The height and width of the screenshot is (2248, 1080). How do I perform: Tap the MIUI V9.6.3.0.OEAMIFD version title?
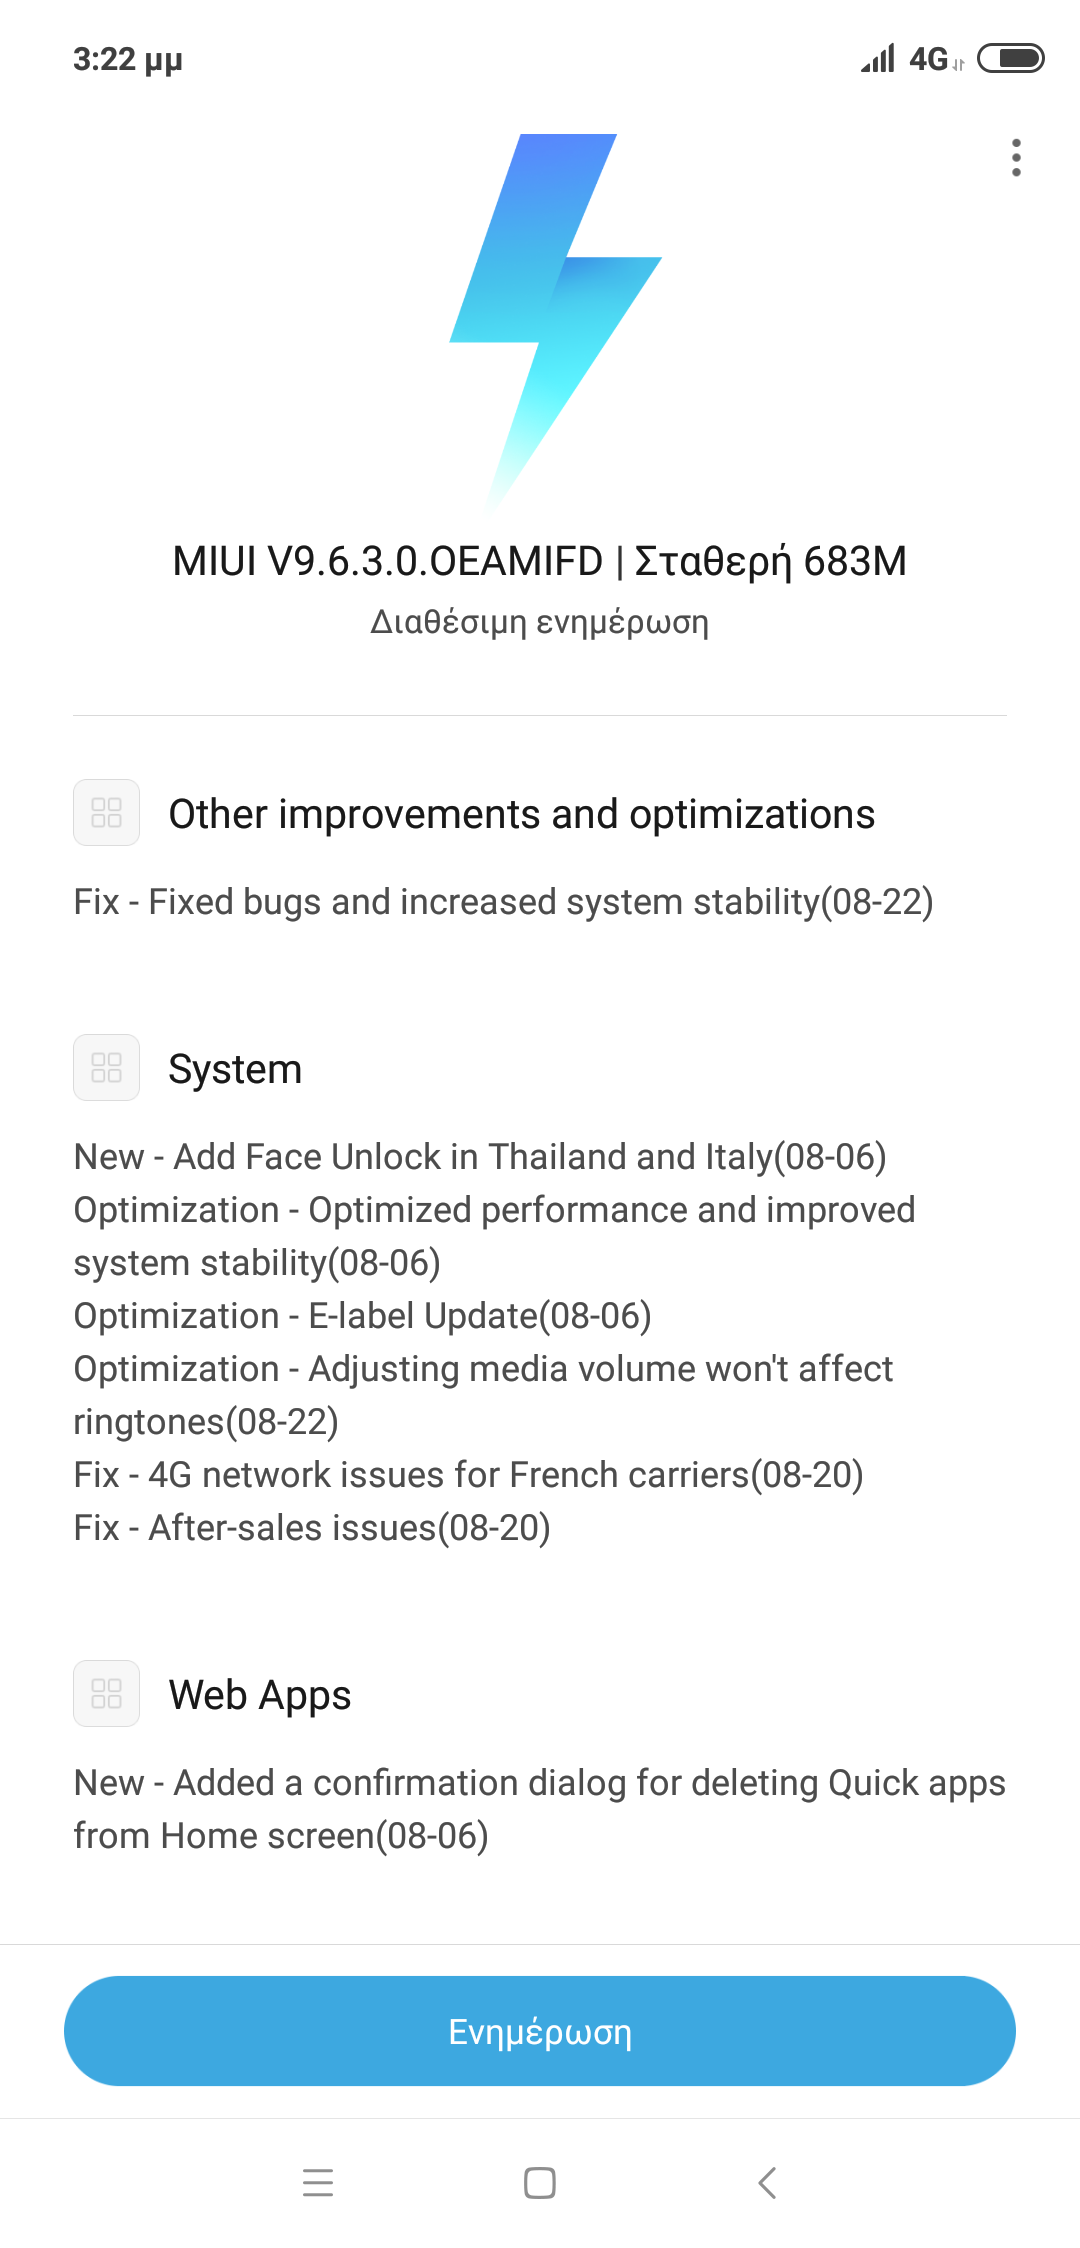pyautogui.click(x=539, y=561)
